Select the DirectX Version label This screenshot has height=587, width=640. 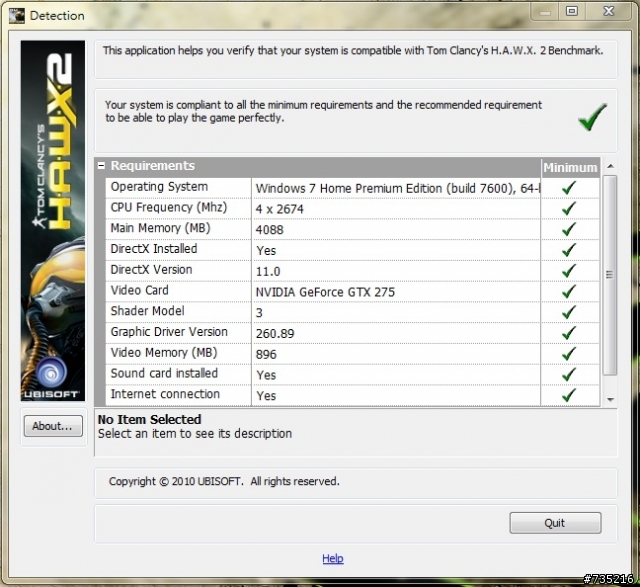pyautogui.click(x=151, y=269)
